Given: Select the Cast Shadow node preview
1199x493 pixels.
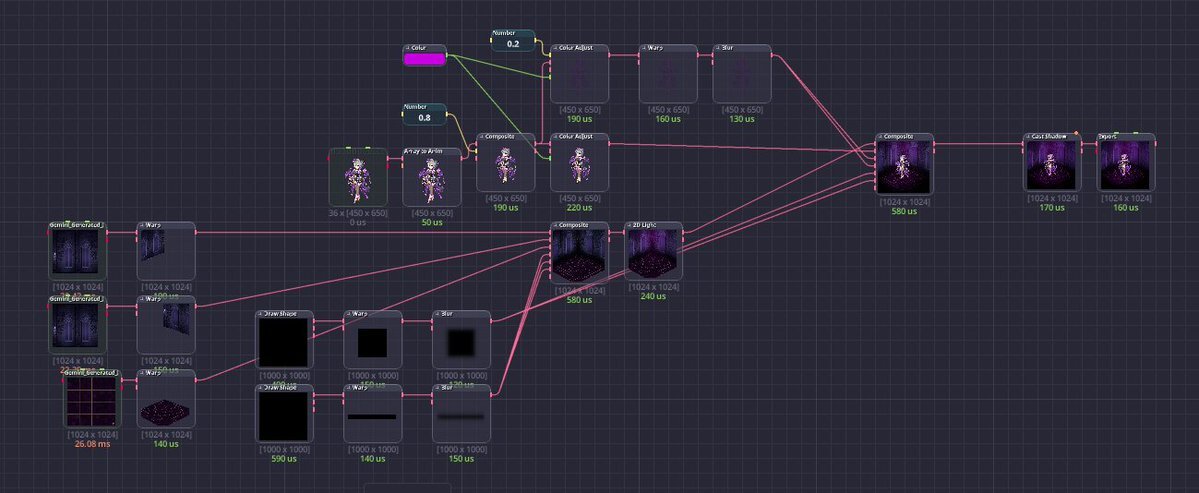Looking at the screenshot, I should point(1053,165).
